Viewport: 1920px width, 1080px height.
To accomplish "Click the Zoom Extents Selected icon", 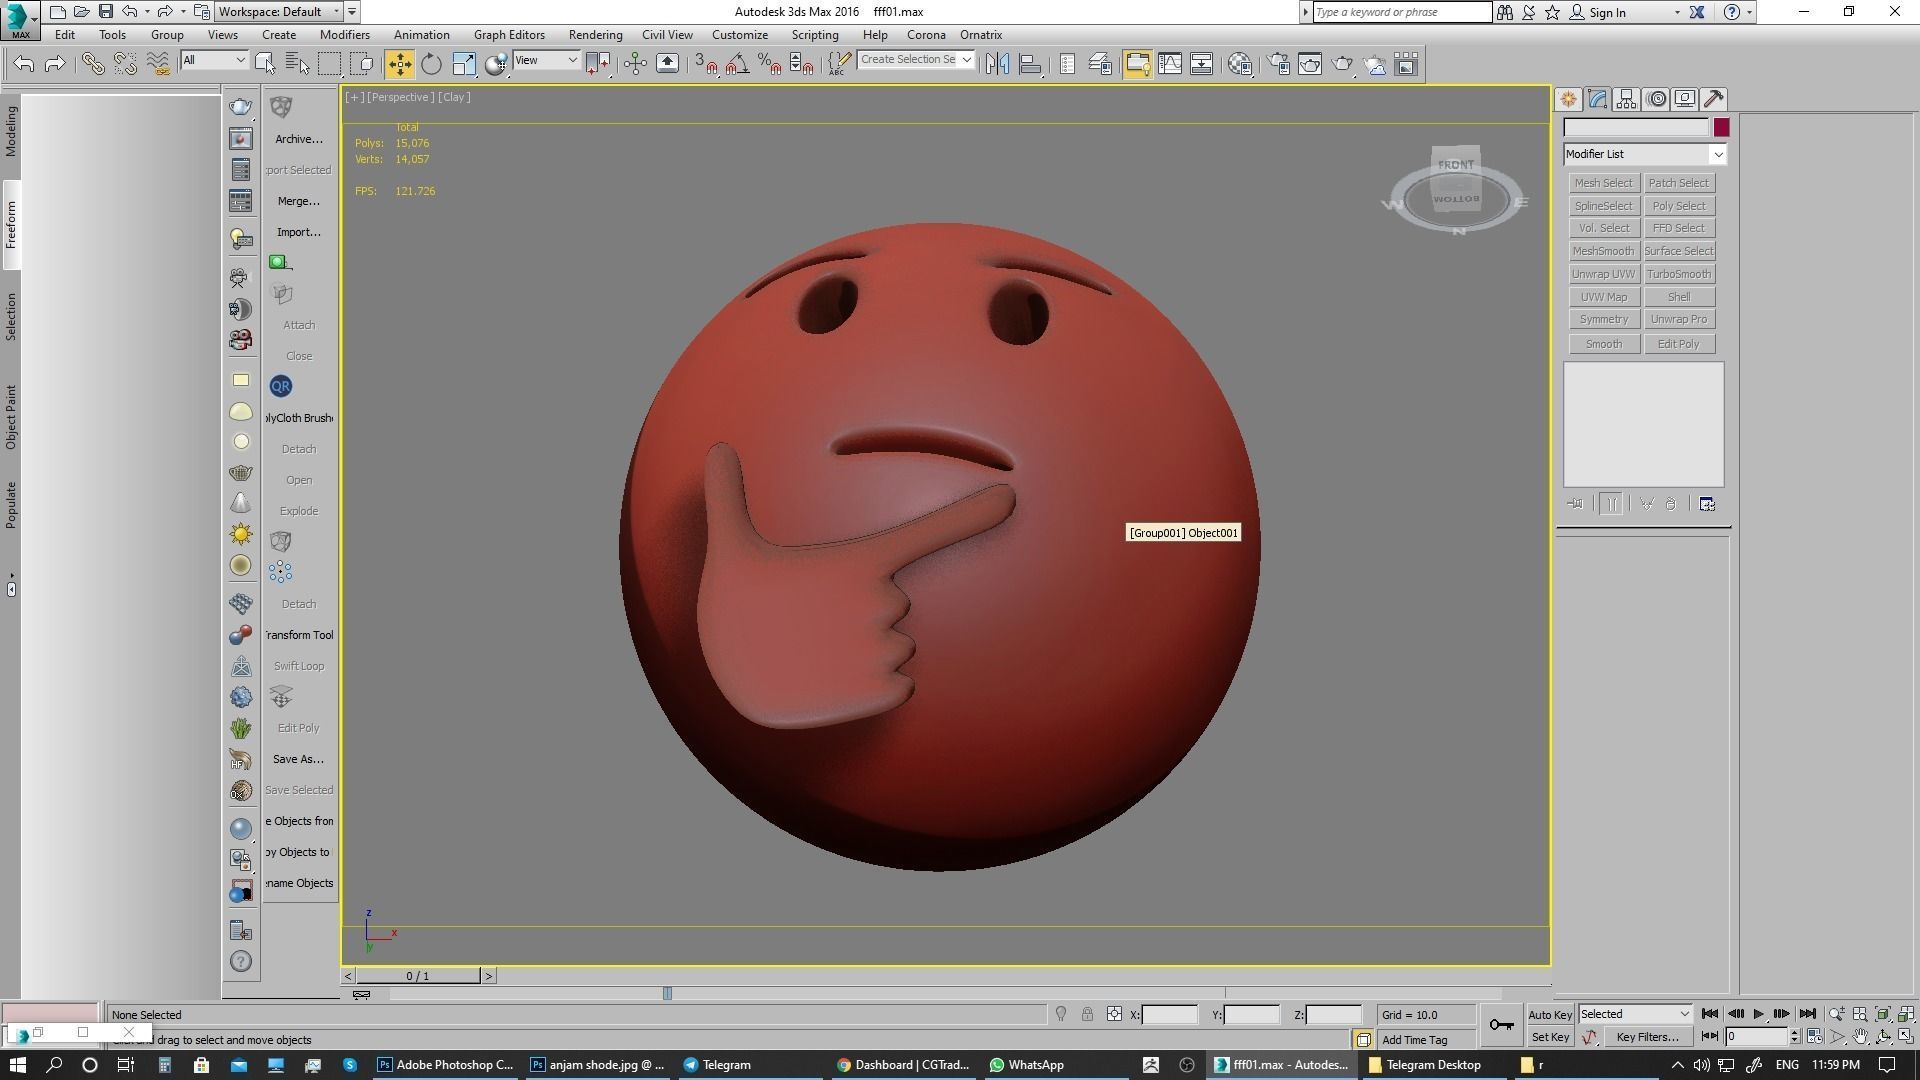I will 1883,1014.
